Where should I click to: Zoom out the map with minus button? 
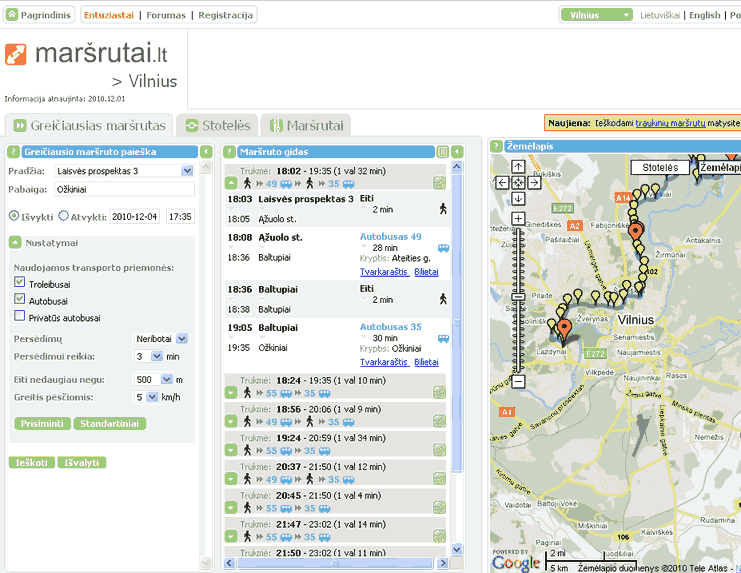click(x=518, y=381)
